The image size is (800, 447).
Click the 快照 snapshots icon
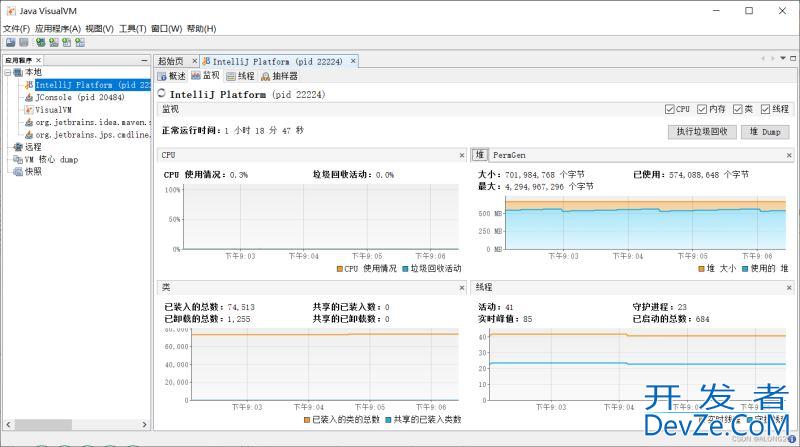click(18, 172)
